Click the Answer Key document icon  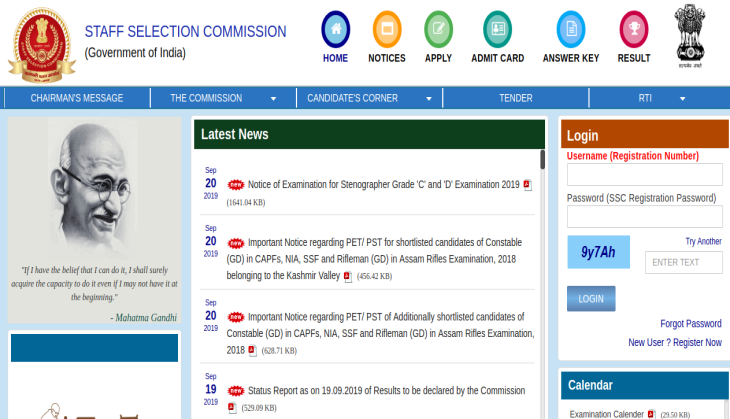[571, 29]
